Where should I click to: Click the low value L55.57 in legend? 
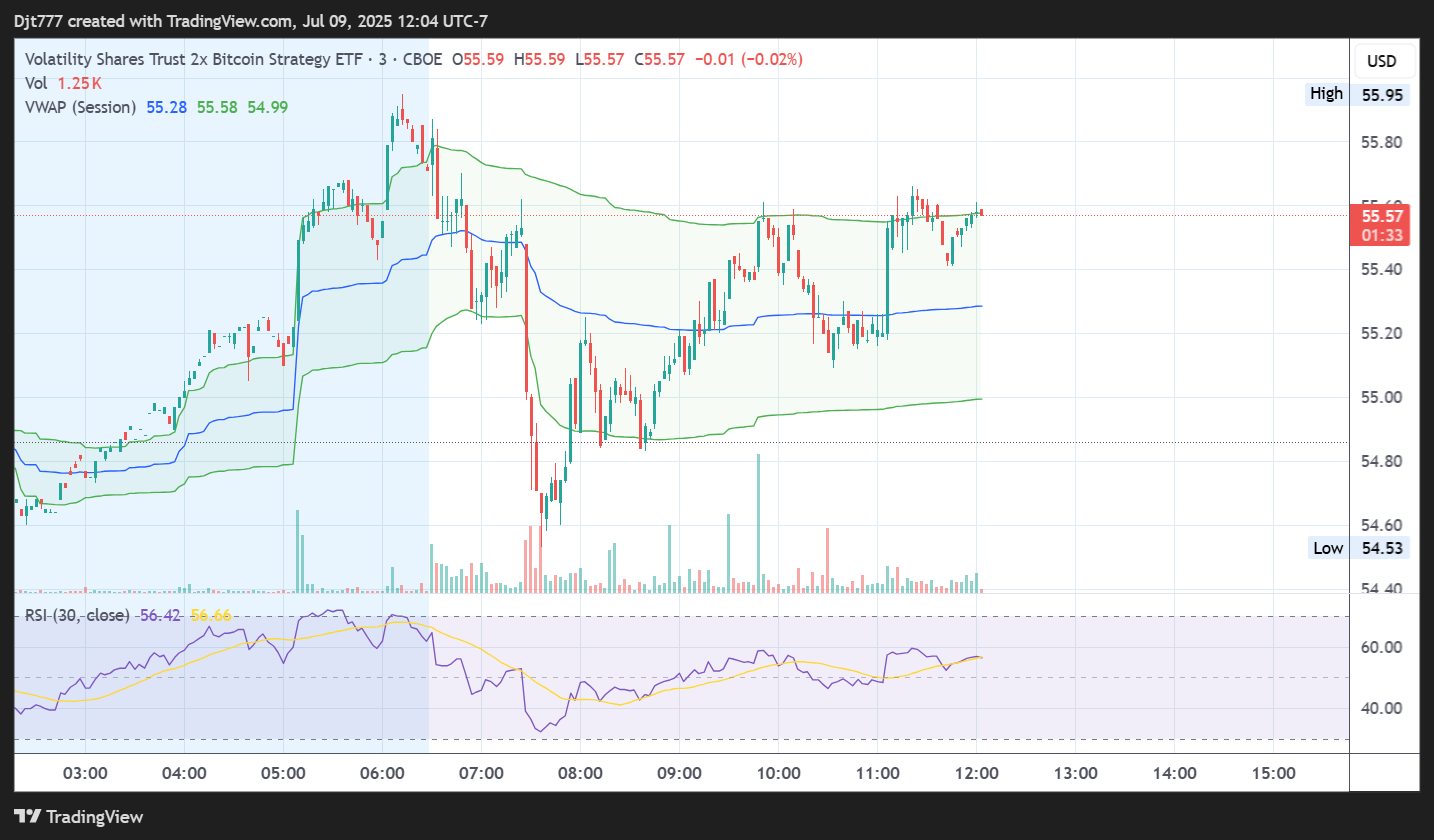pos(599,59)
